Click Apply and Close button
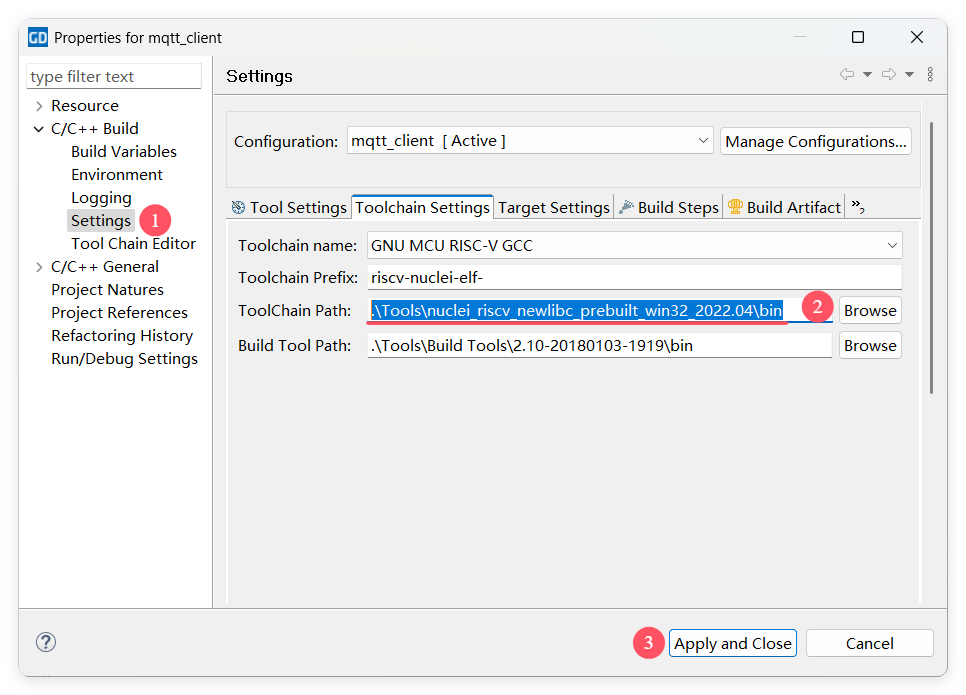 [x=732, y=643]
